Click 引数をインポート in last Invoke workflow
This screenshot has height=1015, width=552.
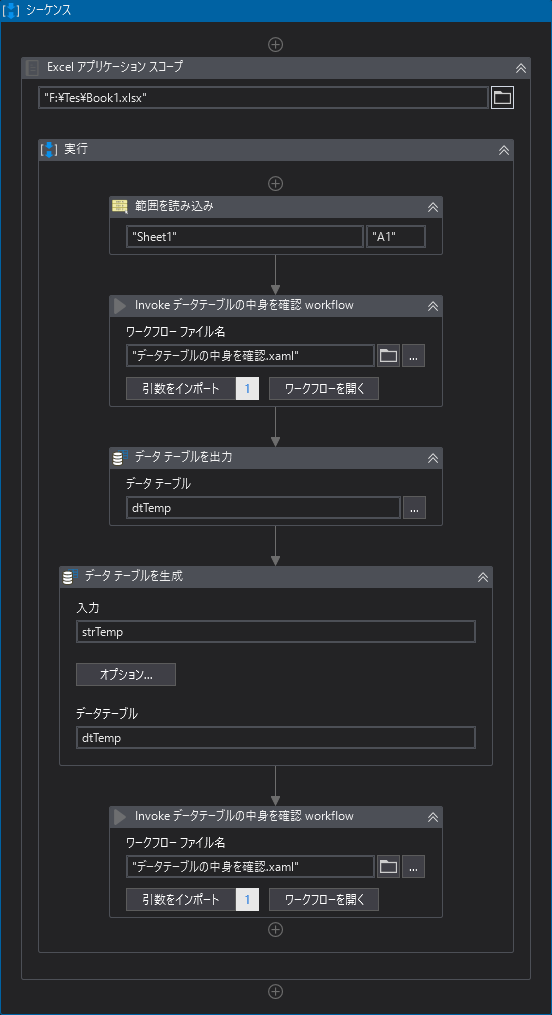point(181,900)
